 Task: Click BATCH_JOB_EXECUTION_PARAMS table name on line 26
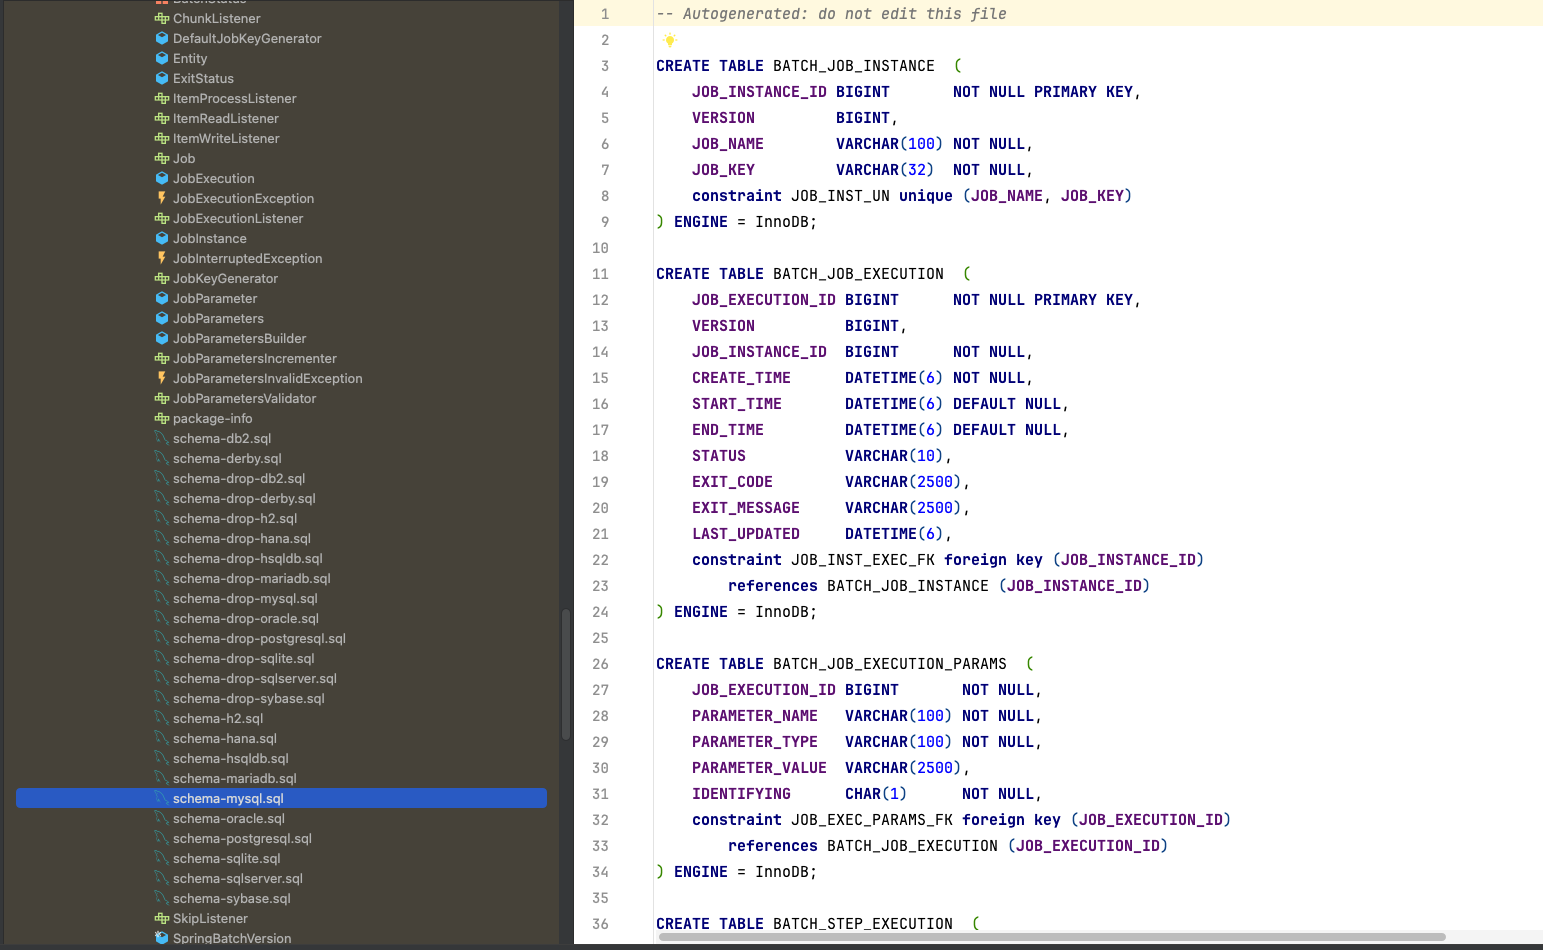point(890,664)
